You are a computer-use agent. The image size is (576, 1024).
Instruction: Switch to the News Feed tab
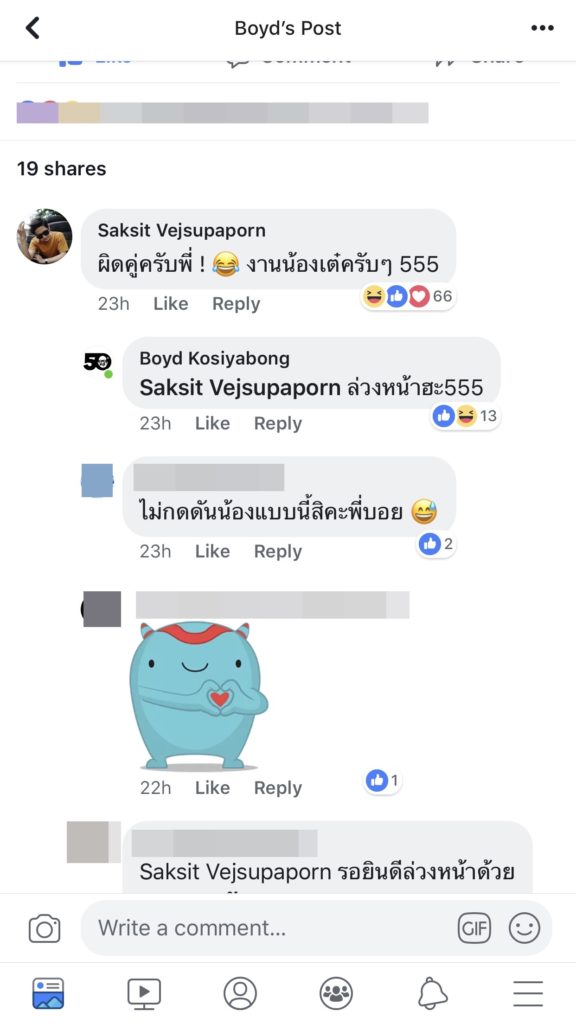[x=48, y=993]
